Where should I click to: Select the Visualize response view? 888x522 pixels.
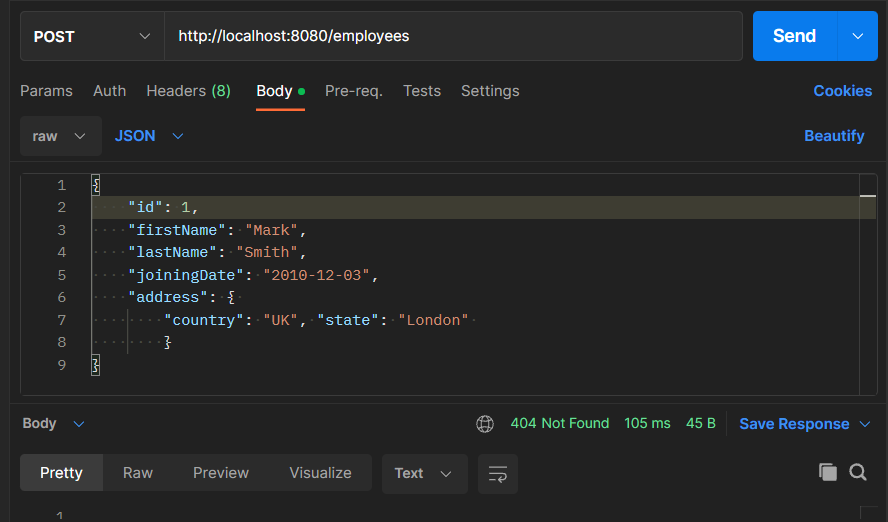(321, 473)
